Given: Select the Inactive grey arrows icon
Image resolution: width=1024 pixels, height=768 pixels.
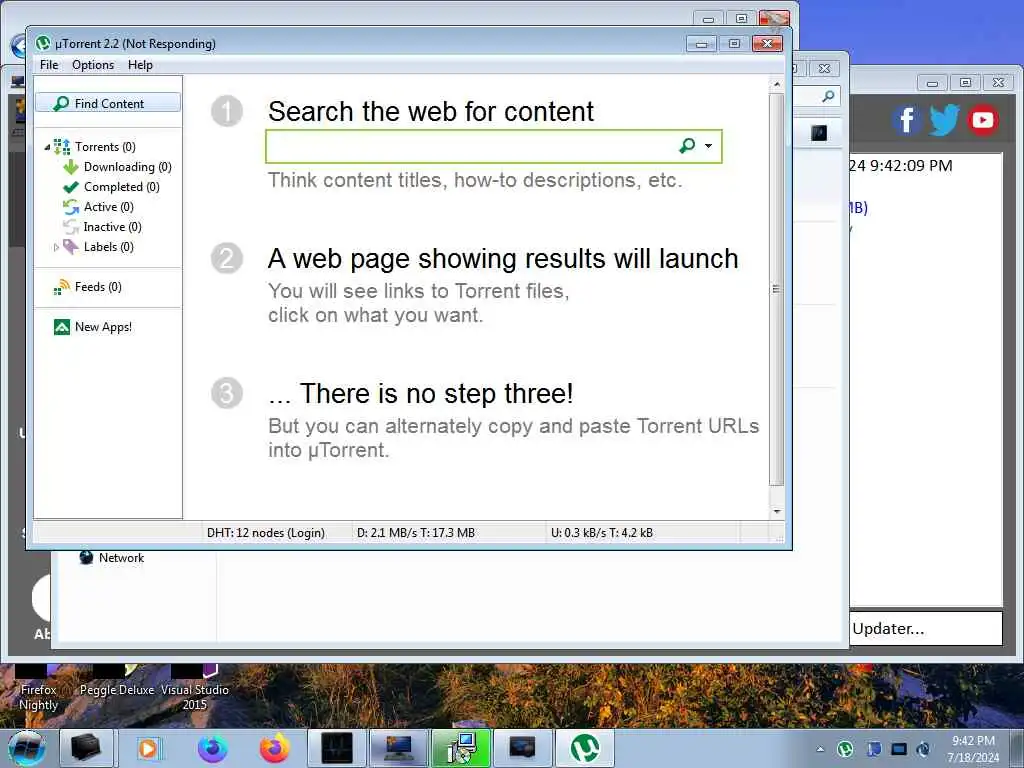Looking at the screenshot, I should pyautogui.click(x=71, y=227).
